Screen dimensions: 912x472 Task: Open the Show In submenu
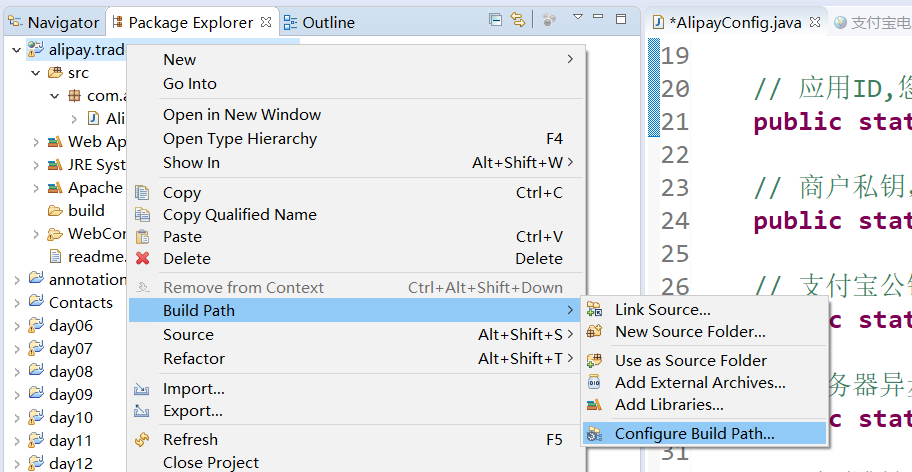point(356,163)
